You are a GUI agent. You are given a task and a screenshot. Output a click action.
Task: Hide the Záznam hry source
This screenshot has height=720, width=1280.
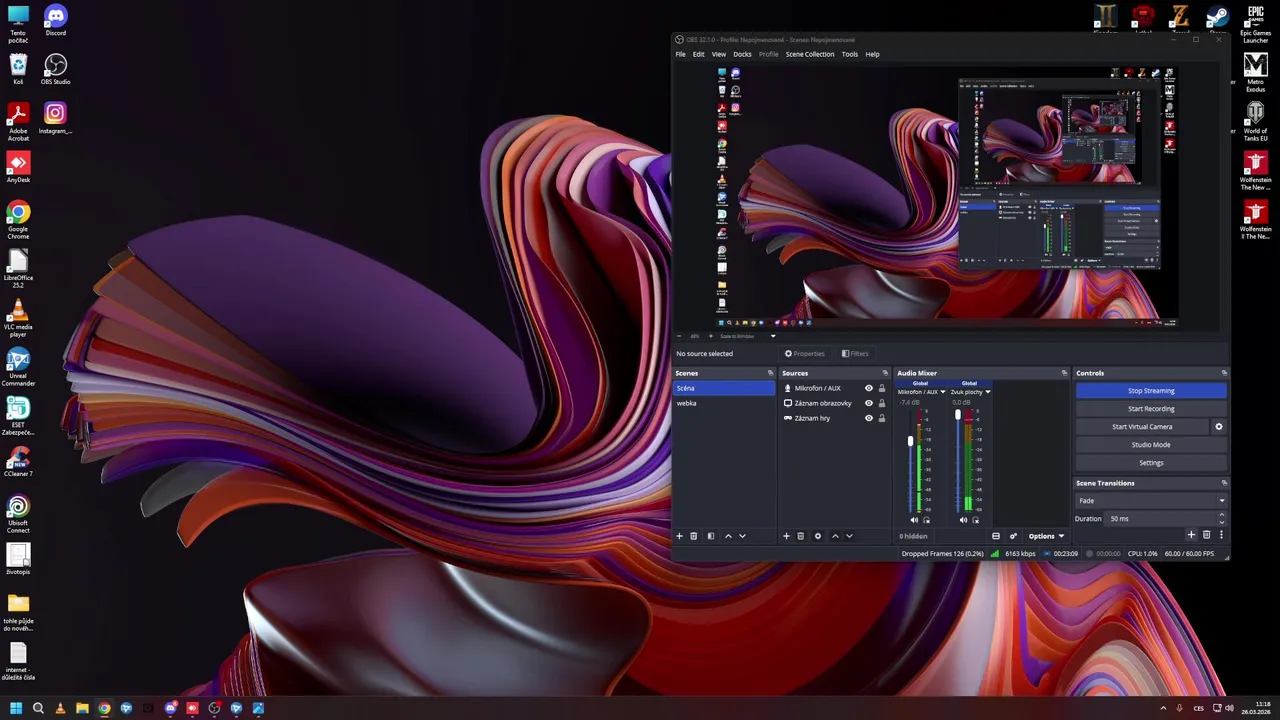coord(868,418)
